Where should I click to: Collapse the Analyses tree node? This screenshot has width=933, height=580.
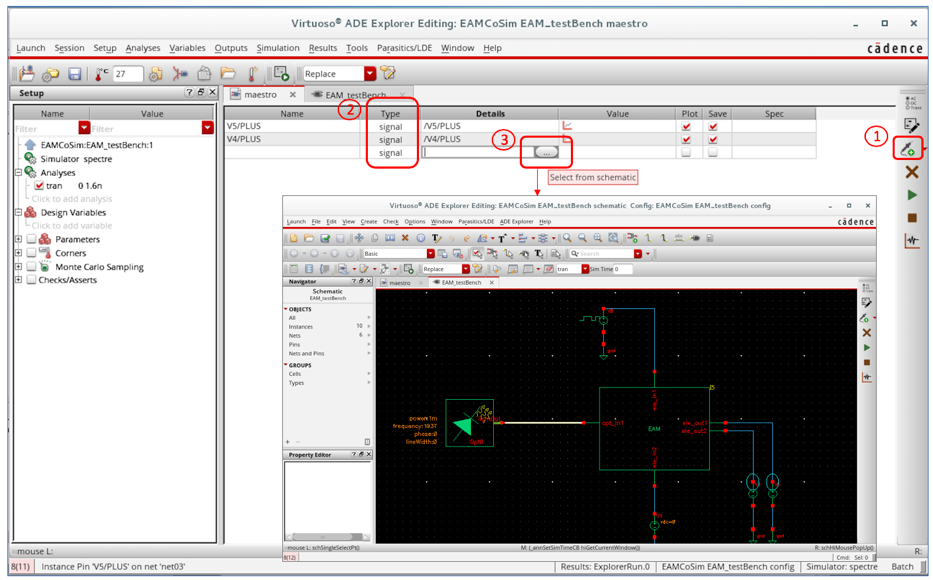click(x=18, y=173)
